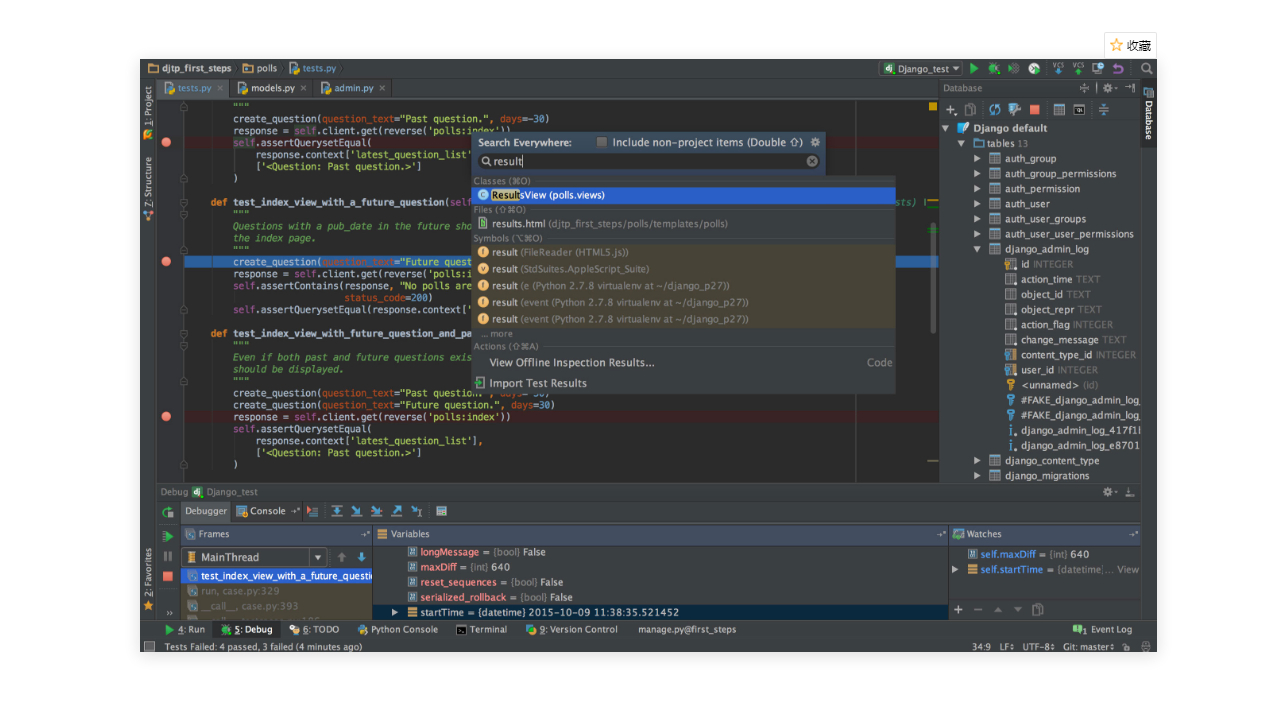Open the Terminal tool window tab

pyautogui.click(x=481, y=630)
